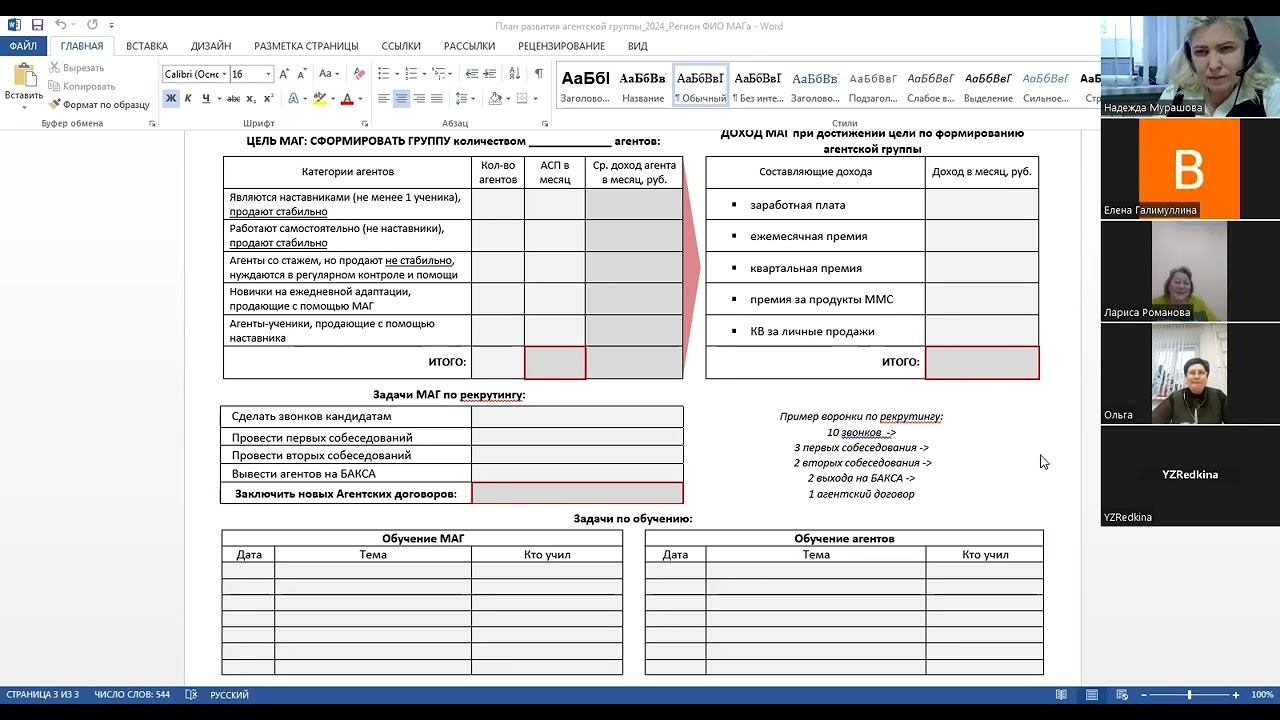Click the Copy (Копировать) command
The height and width of the screenshot is (720, 1280).
click(x=81, y=86)
